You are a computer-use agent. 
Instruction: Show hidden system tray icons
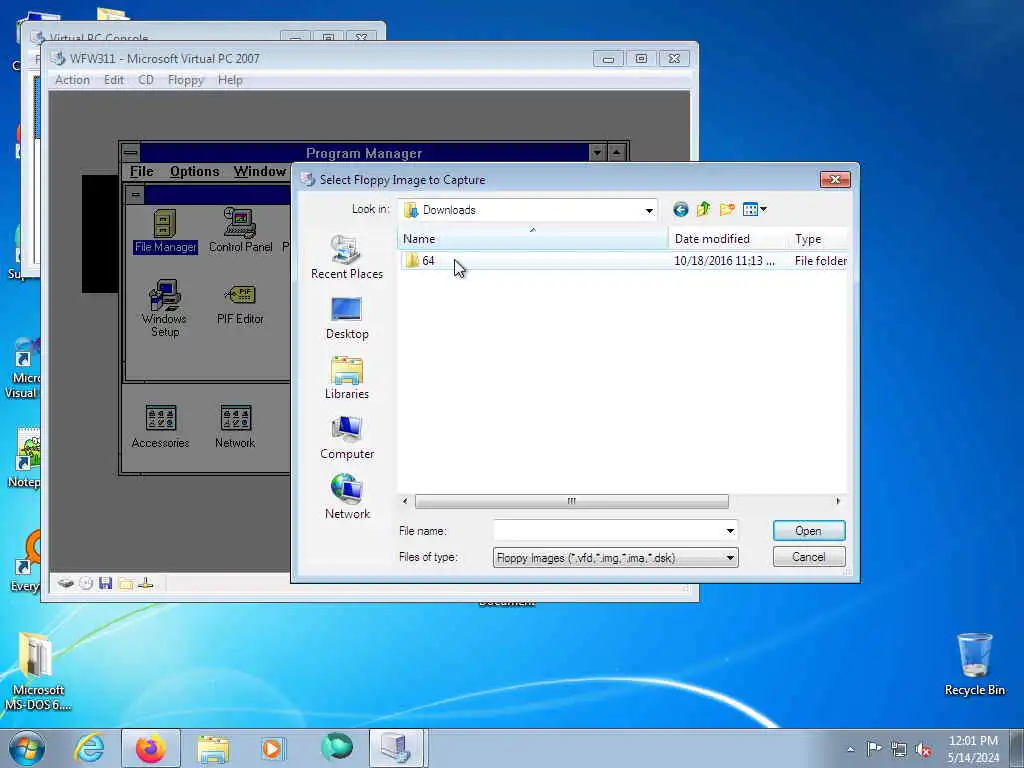850,749
